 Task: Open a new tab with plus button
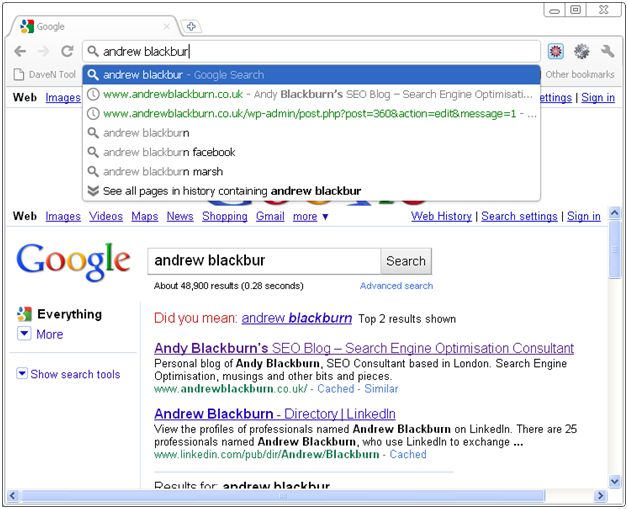192,27
